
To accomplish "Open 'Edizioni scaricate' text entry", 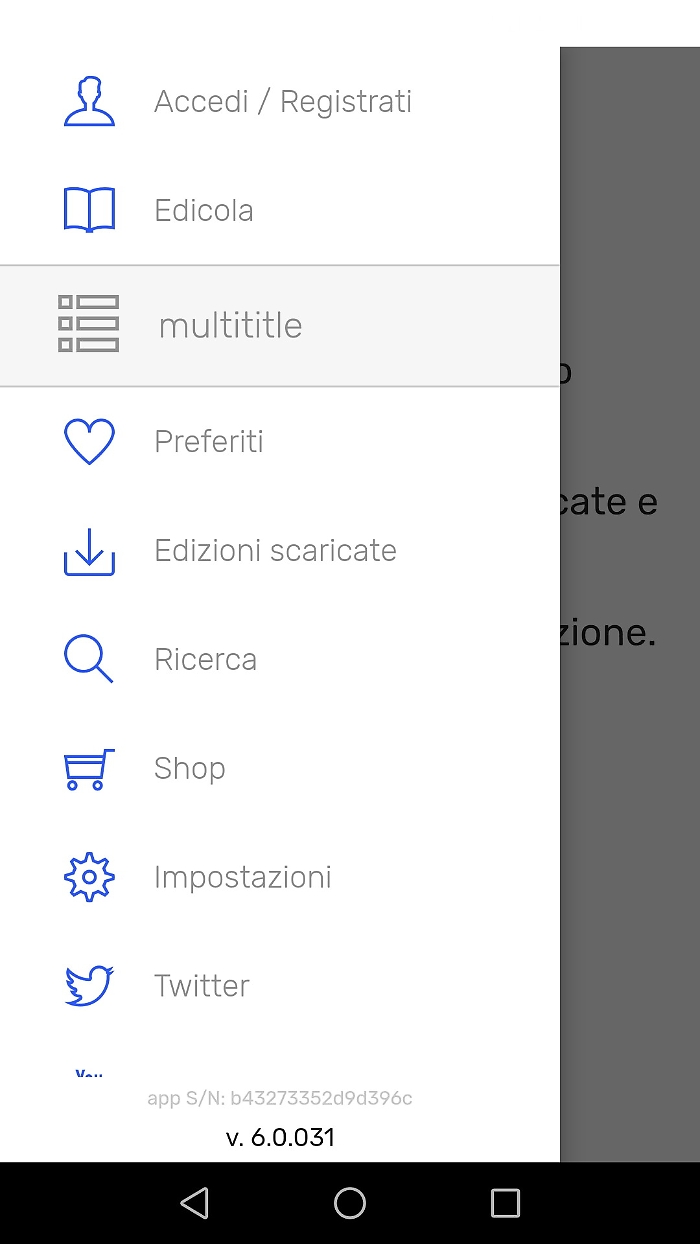I will (275, 551).
